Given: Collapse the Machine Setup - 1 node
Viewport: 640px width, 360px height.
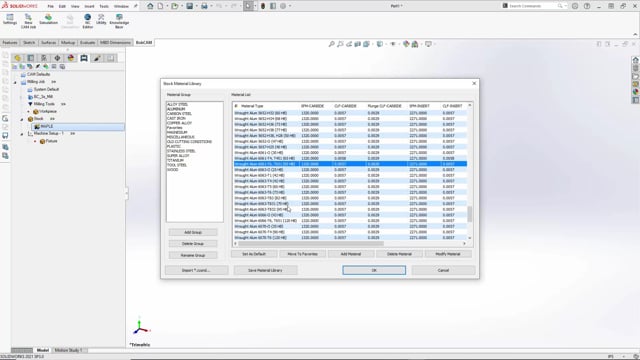Looking at the screenshot, I should tap(22, 134).
